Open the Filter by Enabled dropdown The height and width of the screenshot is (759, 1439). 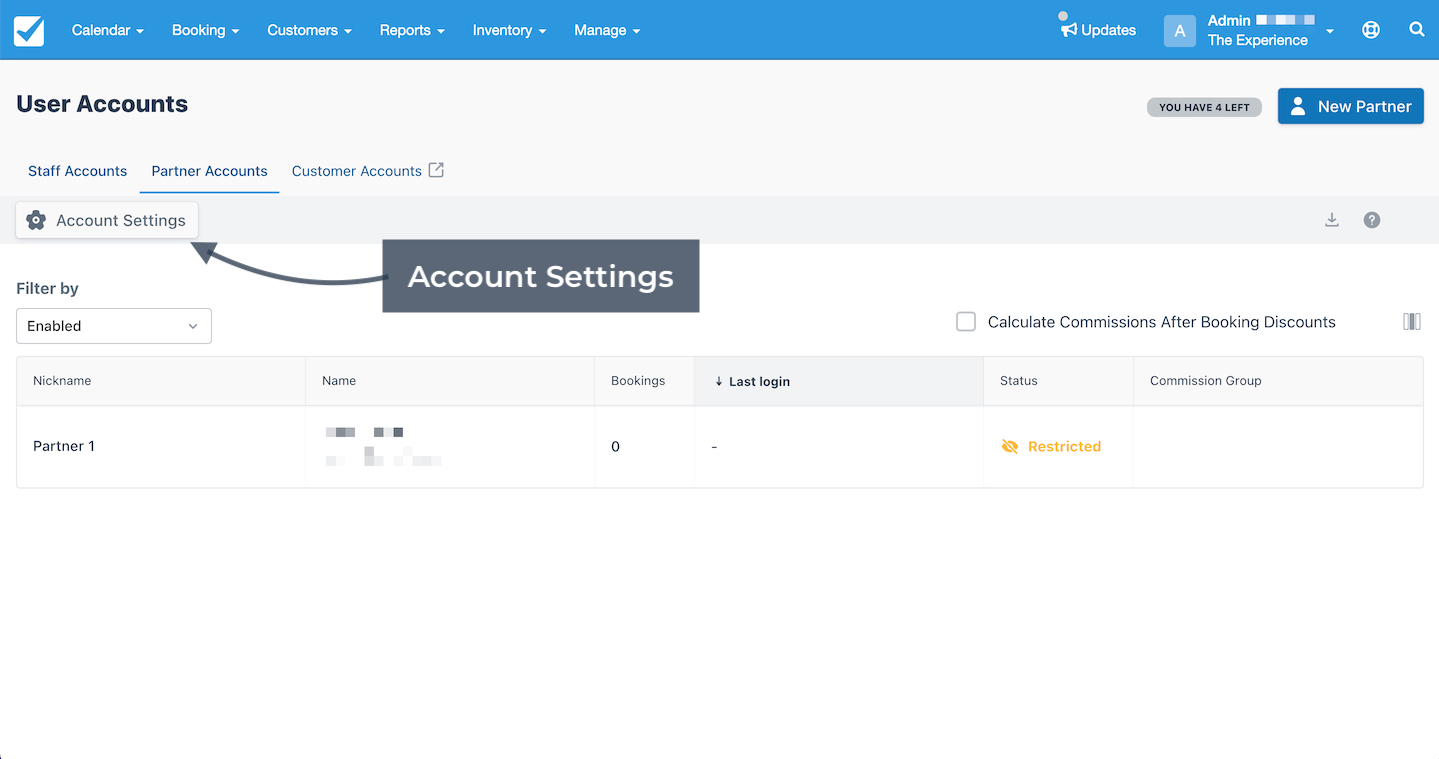click(x=114, y=326)
